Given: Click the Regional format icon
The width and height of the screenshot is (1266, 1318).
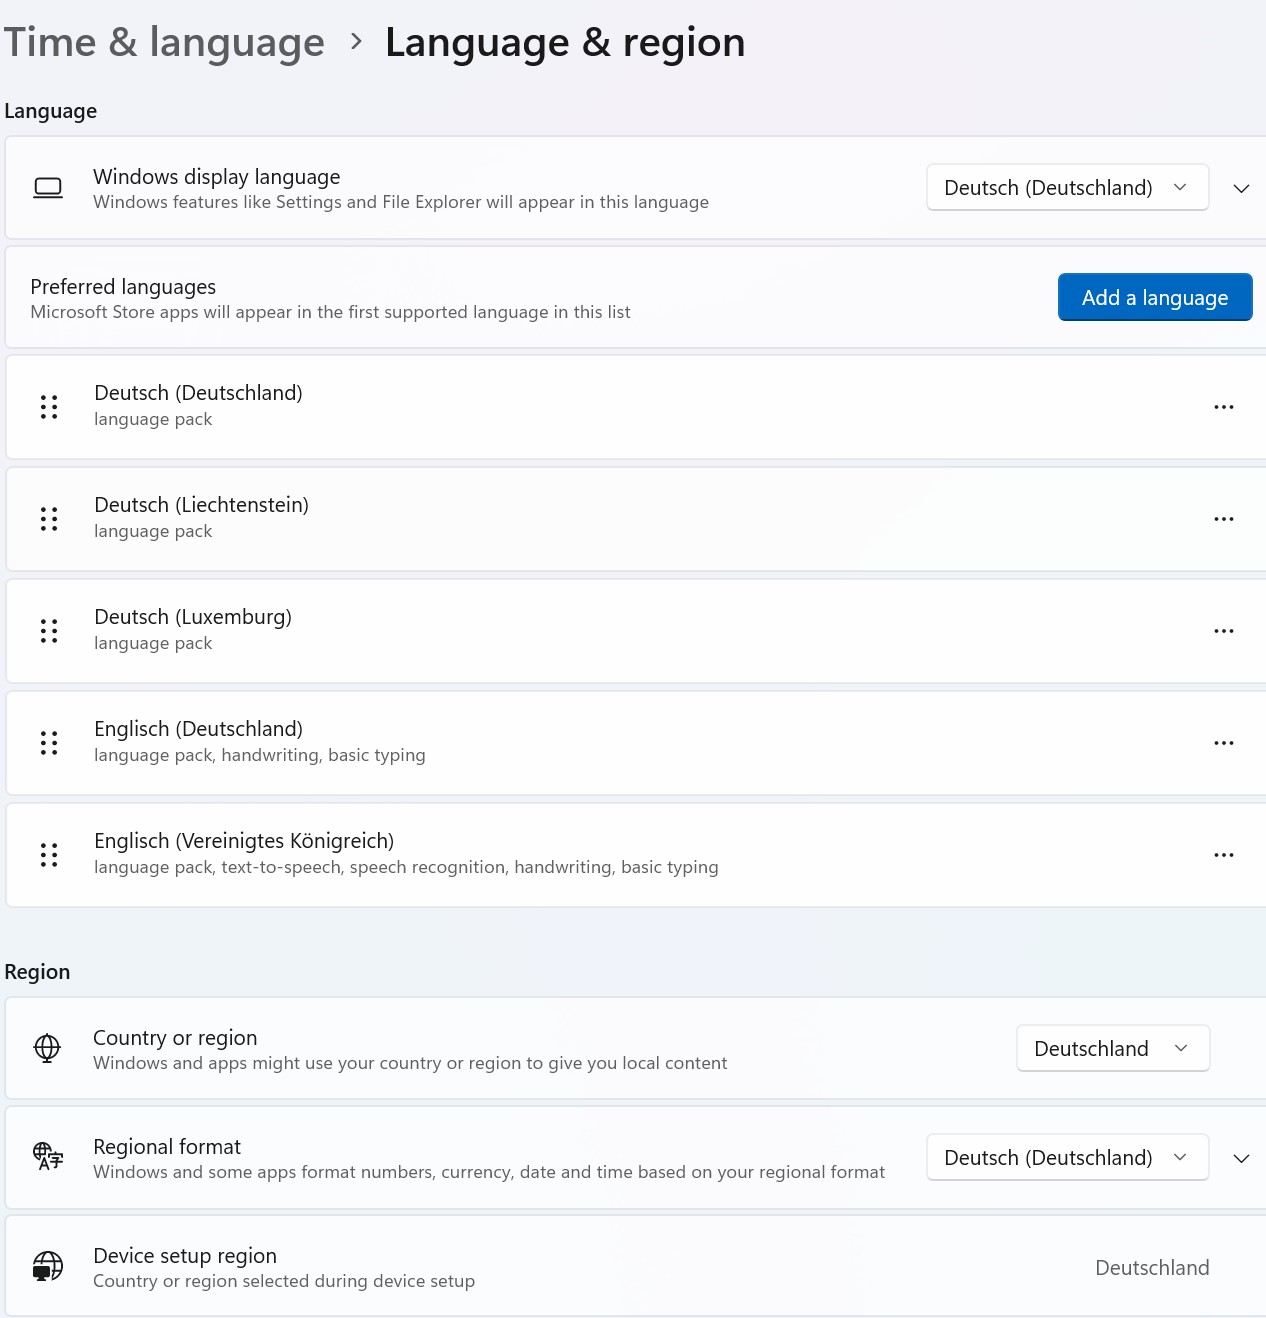Looking at the screenshot, I should (x=47, y=1157).
